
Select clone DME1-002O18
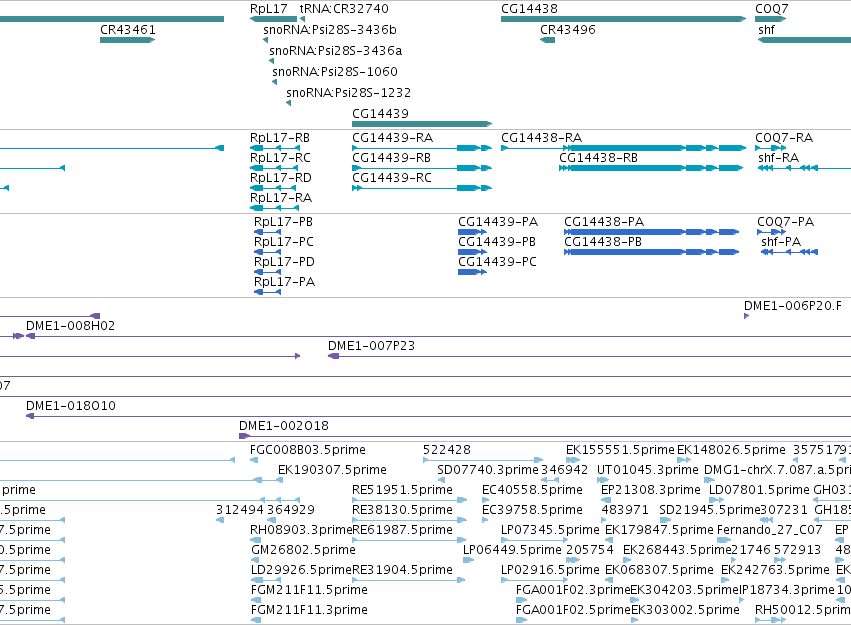pyautogui.click(x=284, y=426)
